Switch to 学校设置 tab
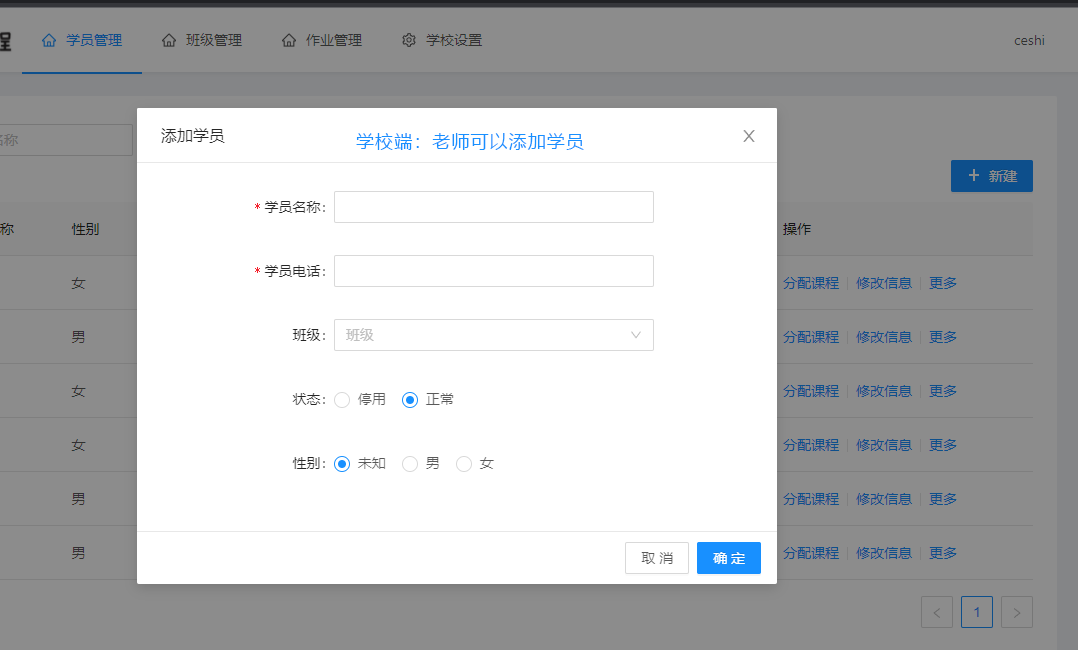The image size is (1078, 650). (x=442, y=41)
